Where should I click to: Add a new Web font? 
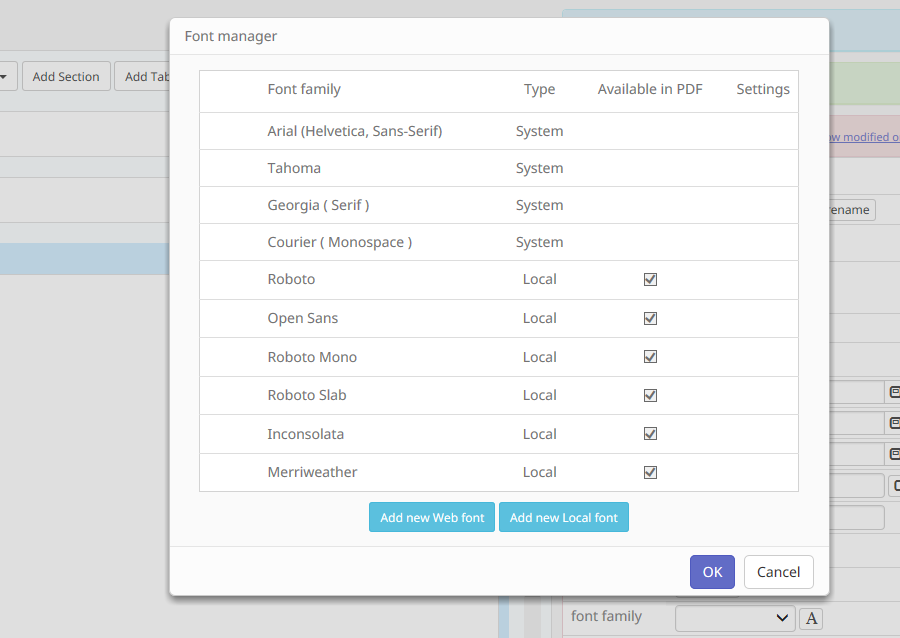pyautogui.click(x=431, y=517)
